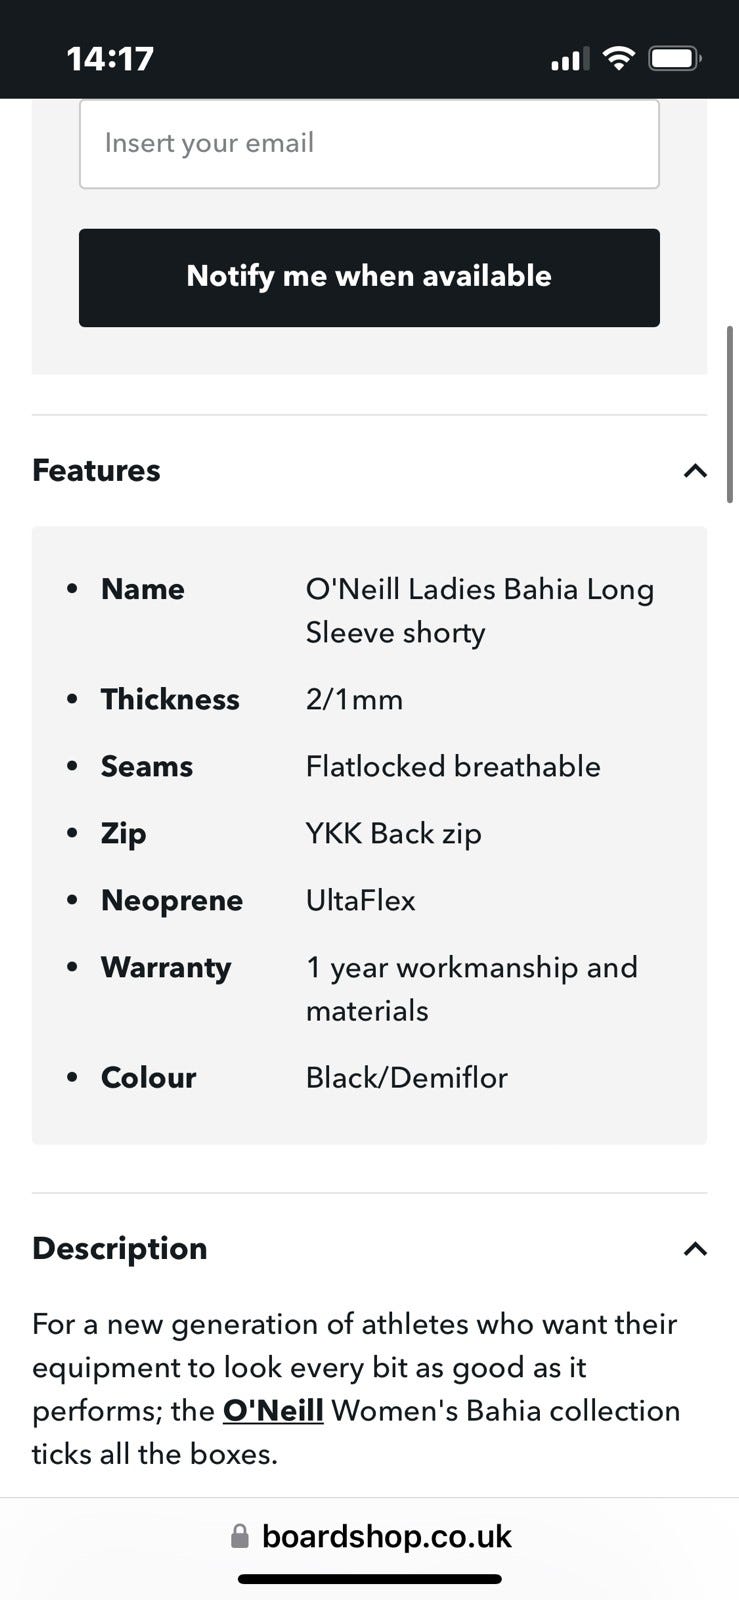Tap the home indicator bar

(369, 1579)
